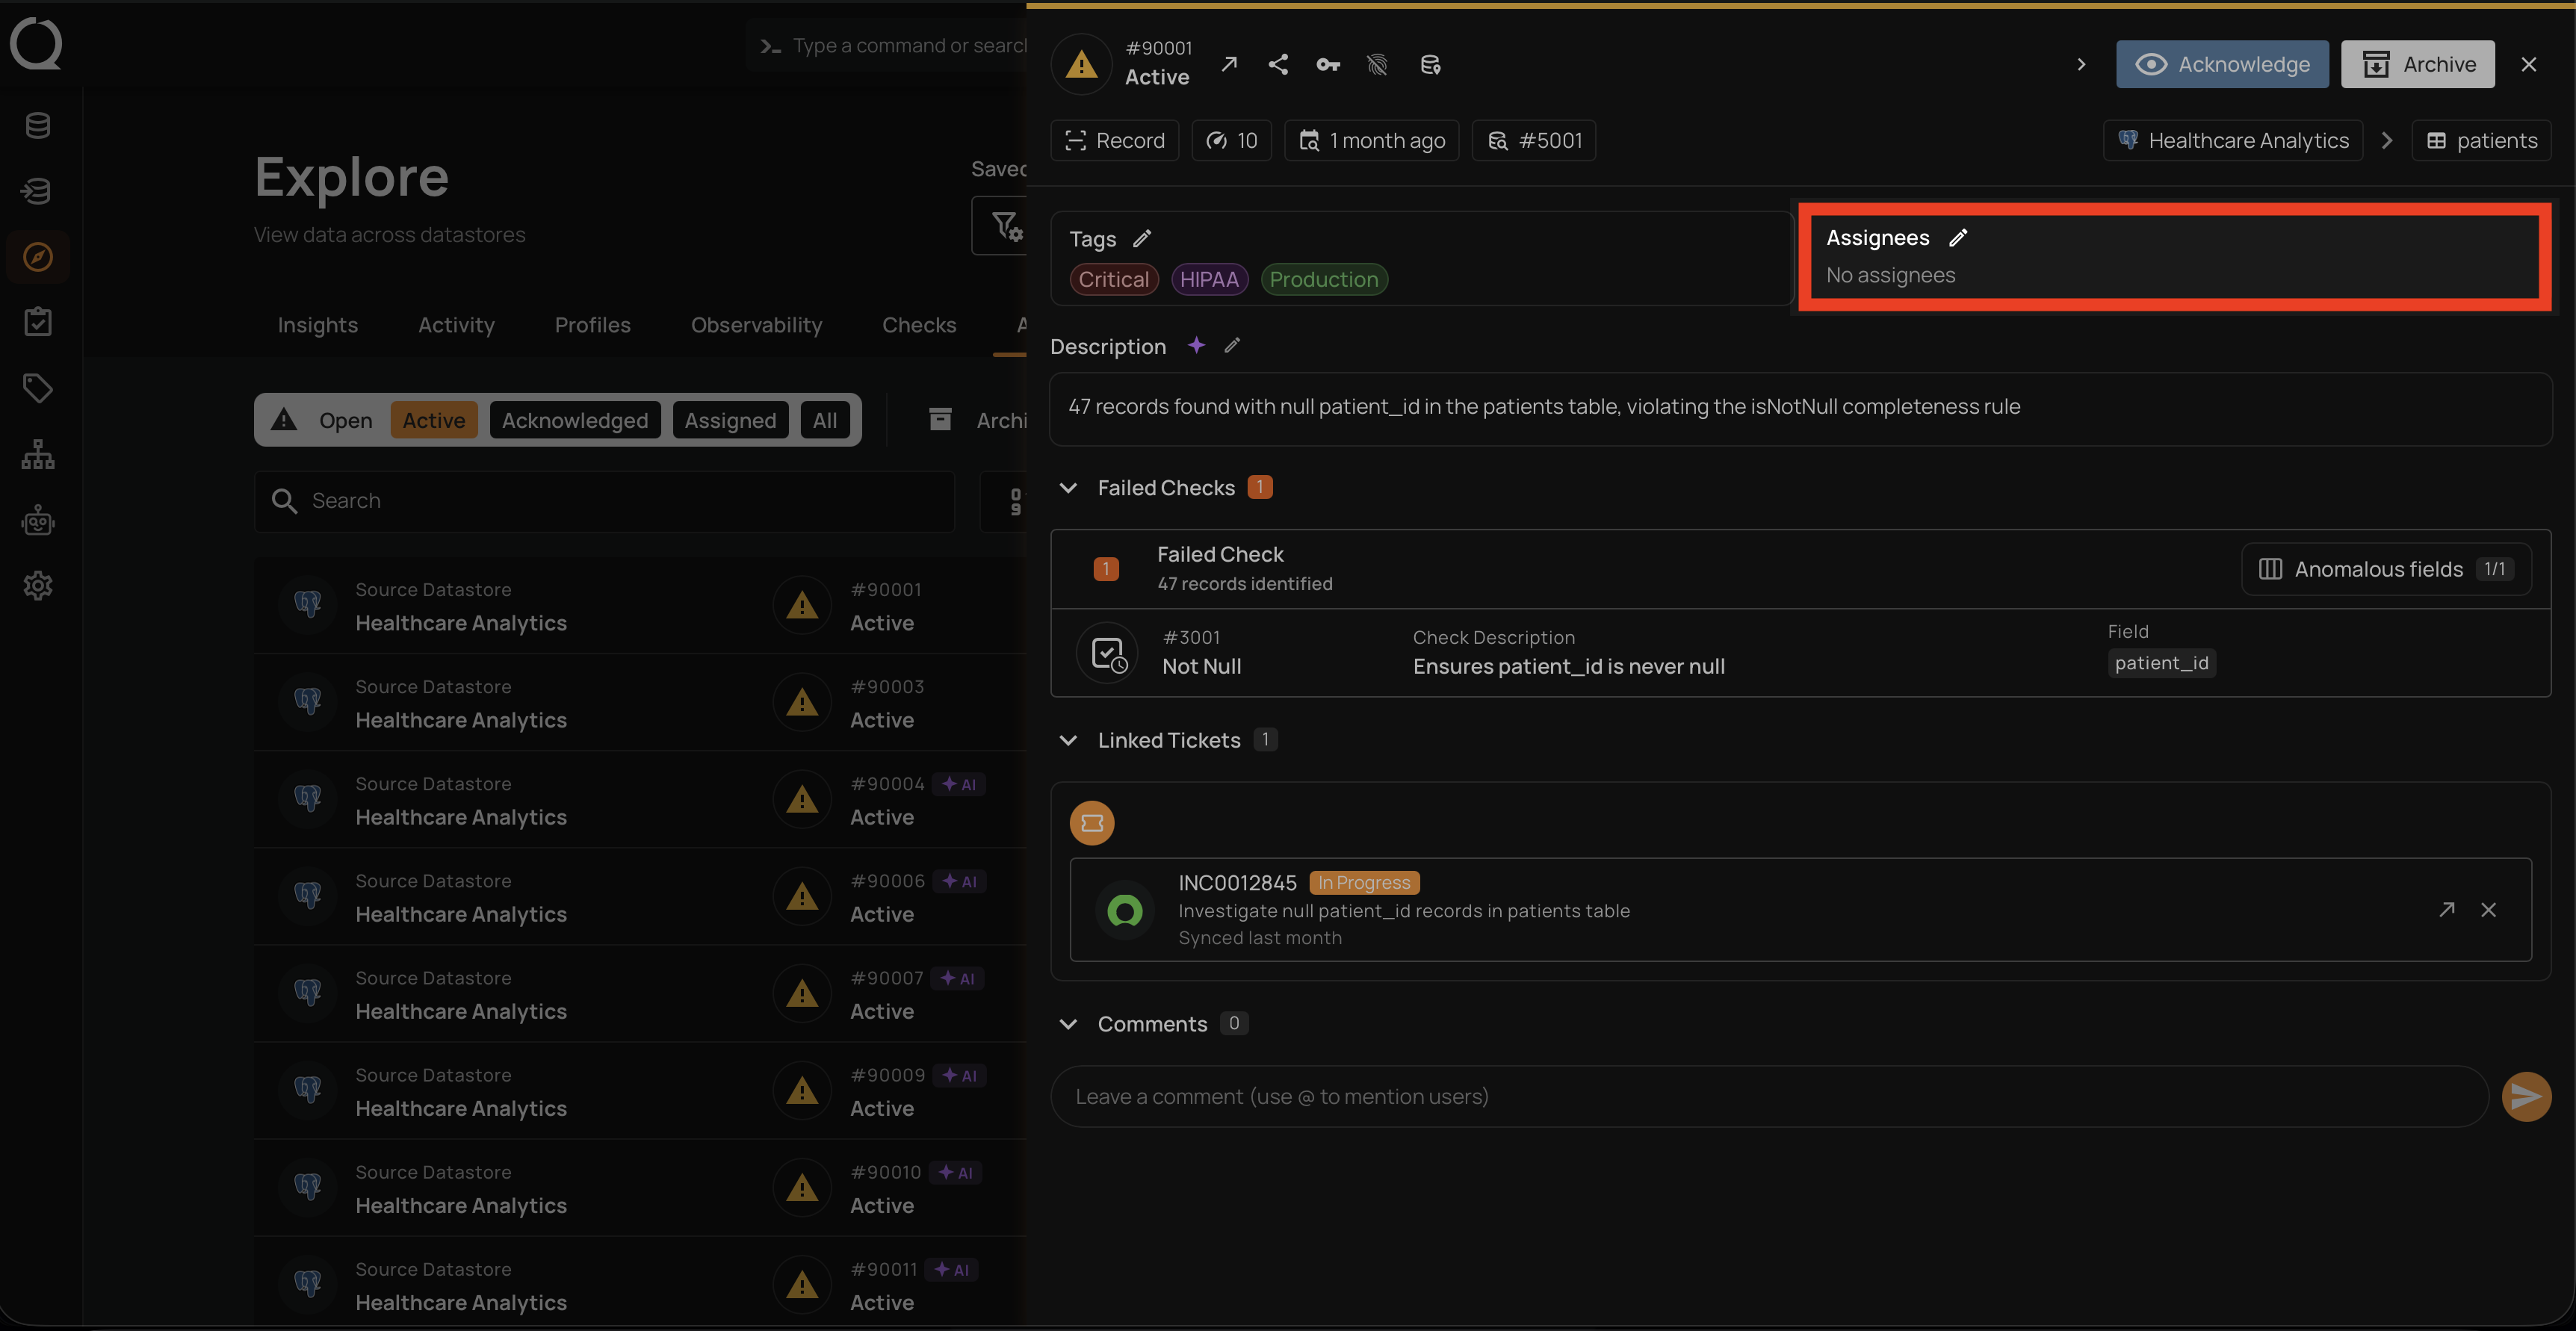Switch to the Checks tab
Viewport: 2576px width, 1331px height.
point(919,325)
